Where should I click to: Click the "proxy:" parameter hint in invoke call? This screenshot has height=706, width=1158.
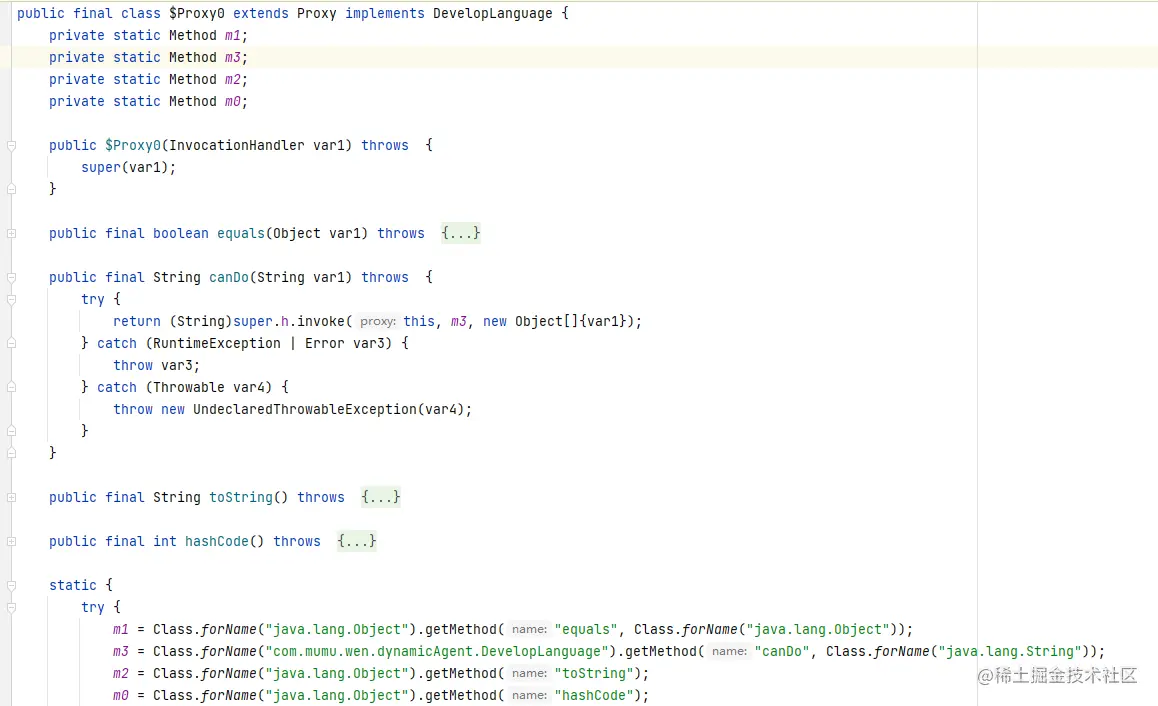377,321
